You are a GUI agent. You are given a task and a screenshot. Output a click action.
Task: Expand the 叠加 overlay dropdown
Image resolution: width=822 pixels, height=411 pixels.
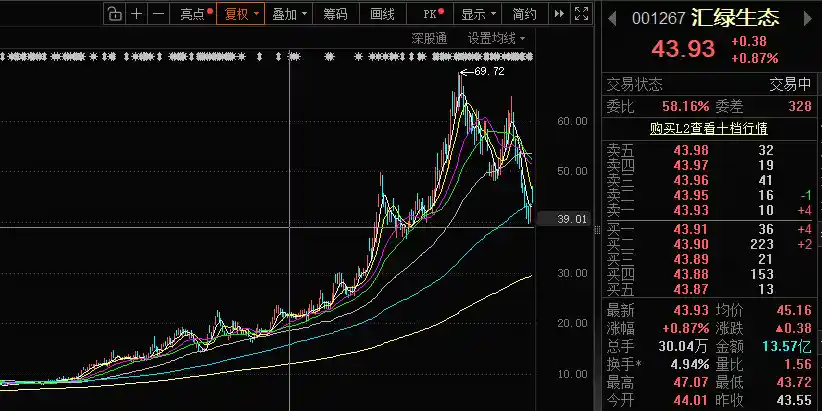pyautogui.click(x=289, y=14)
